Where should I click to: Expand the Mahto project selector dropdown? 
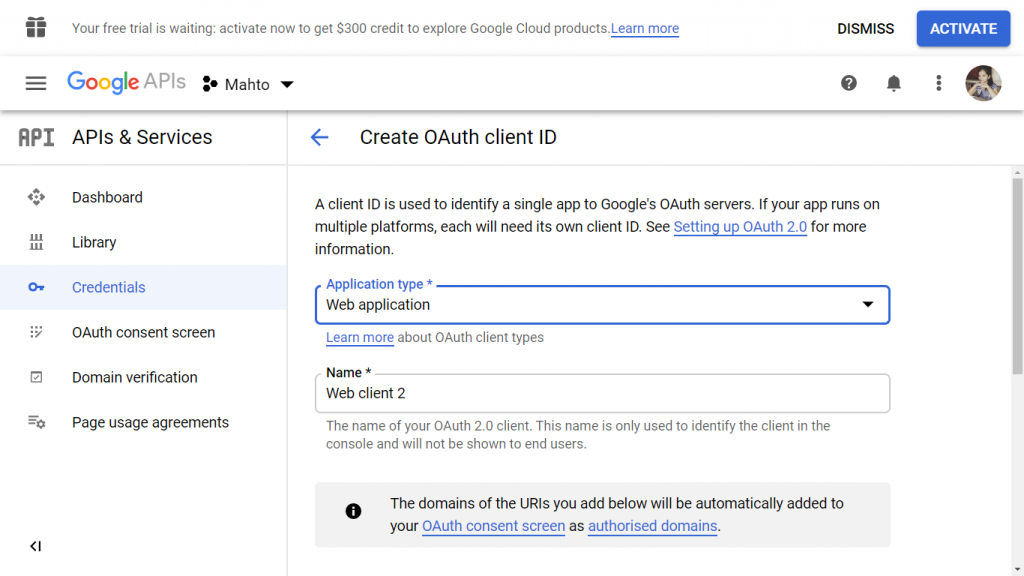[x=248, y=84]
